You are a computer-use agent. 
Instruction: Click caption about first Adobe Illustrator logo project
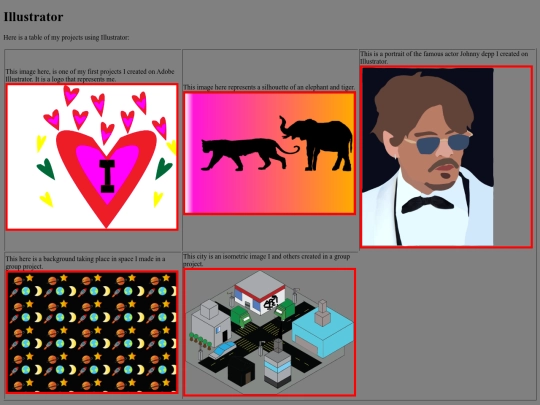pyautogui.click(x=90, y=75)
